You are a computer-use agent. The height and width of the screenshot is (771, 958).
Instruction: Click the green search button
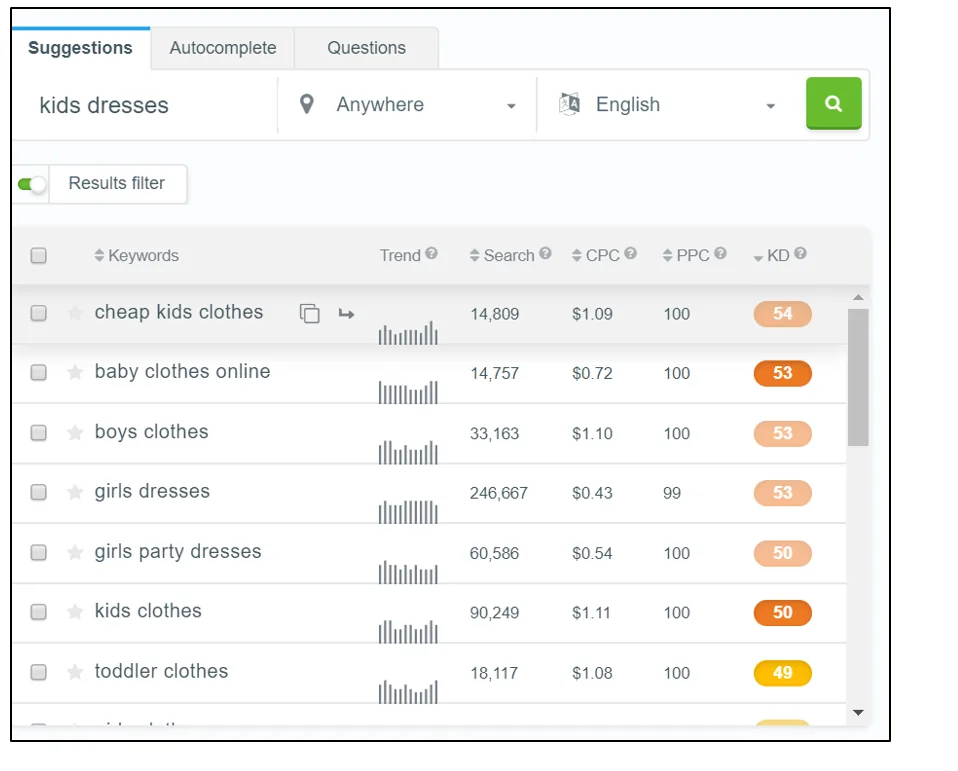point(833,104)
